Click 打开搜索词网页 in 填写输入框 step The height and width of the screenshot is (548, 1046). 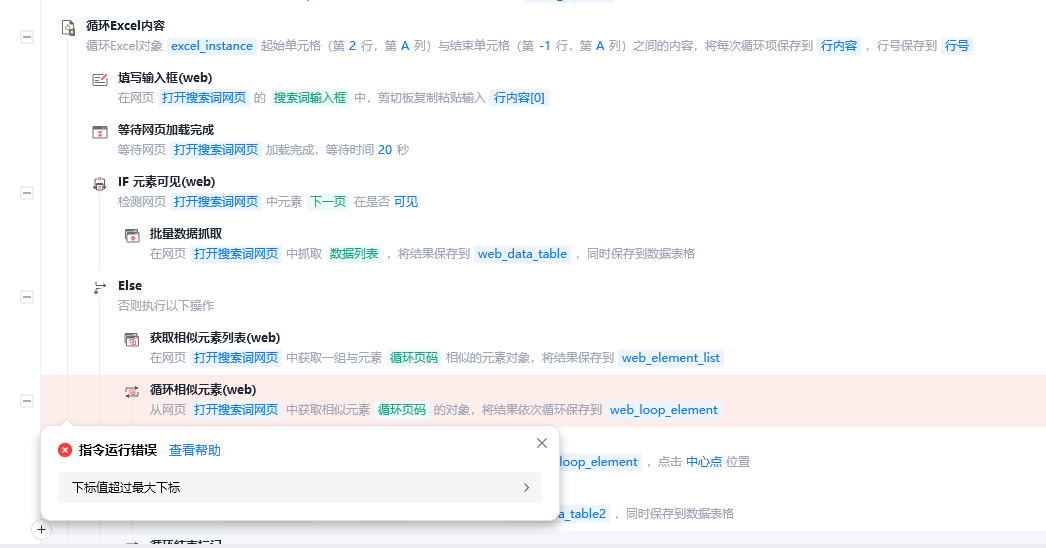tap(203, 97)
